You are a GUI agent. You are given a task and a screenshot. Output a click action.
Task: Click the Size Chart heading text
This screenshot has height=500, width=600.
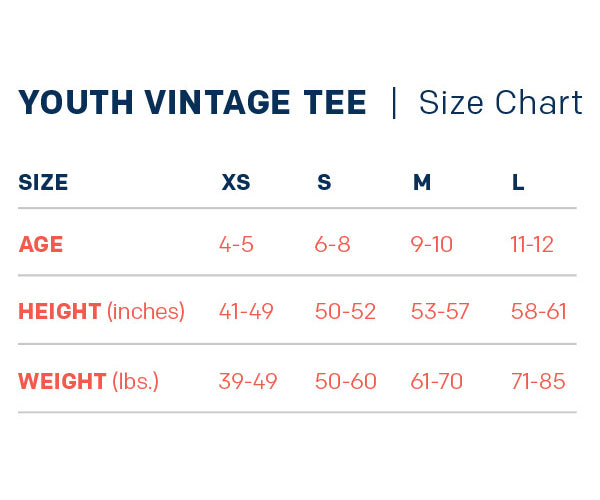(500, 103)
